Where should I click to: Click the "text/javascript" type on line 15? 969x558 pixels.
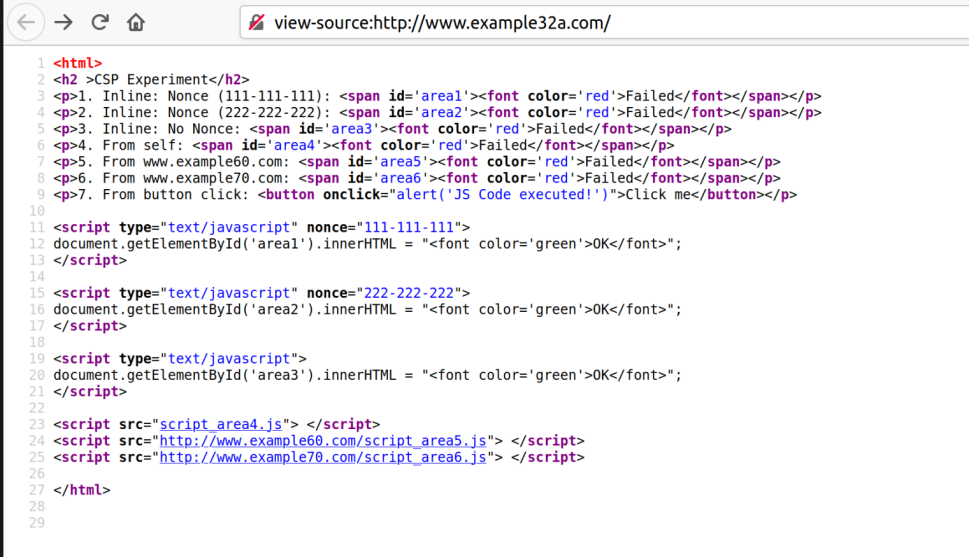(229, 293)
